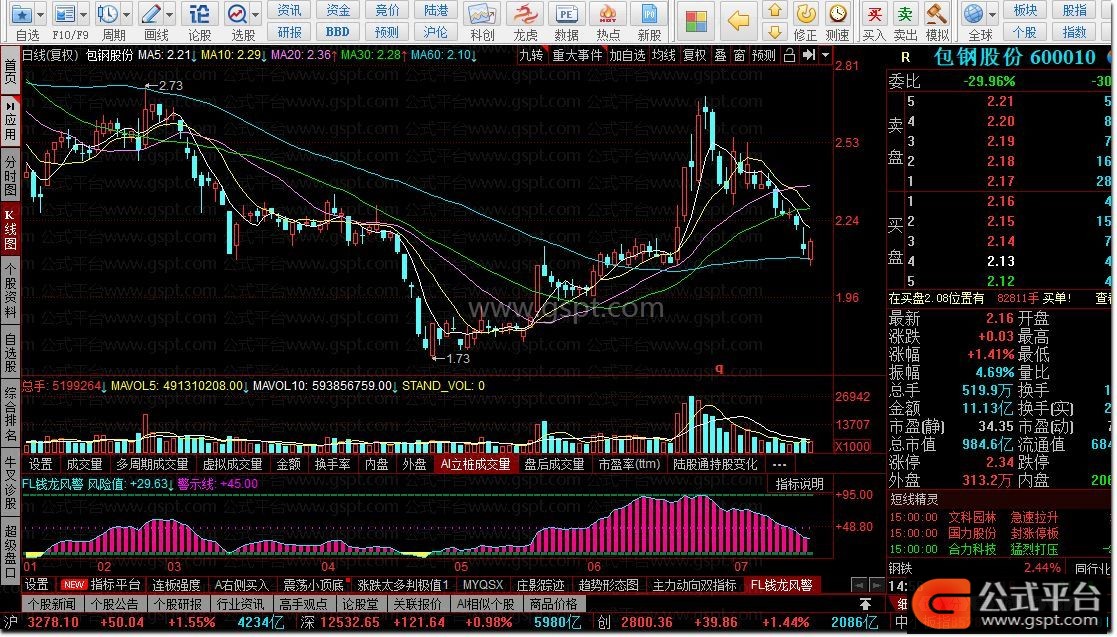The height and width of the screenshot is (637, 1117).
Task: Expand the 画线 drawing dropdown arrow
Action: click(170, 14)
